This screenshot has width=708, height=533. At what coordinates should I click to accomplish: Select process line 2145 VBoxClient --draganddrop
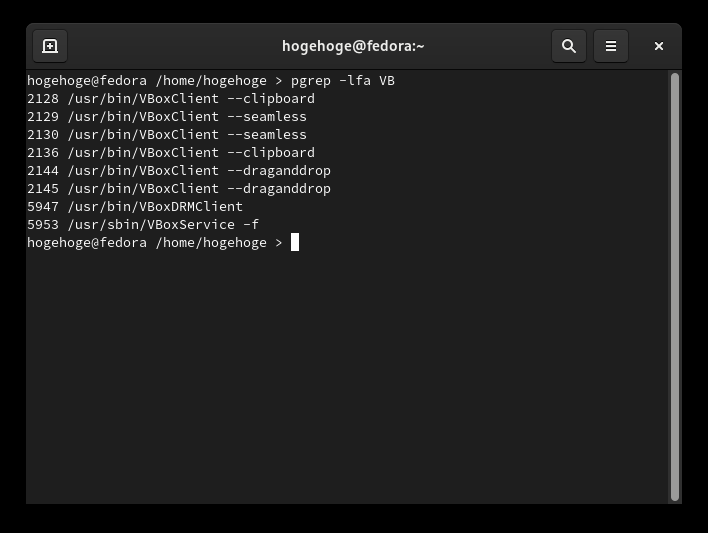179,189
